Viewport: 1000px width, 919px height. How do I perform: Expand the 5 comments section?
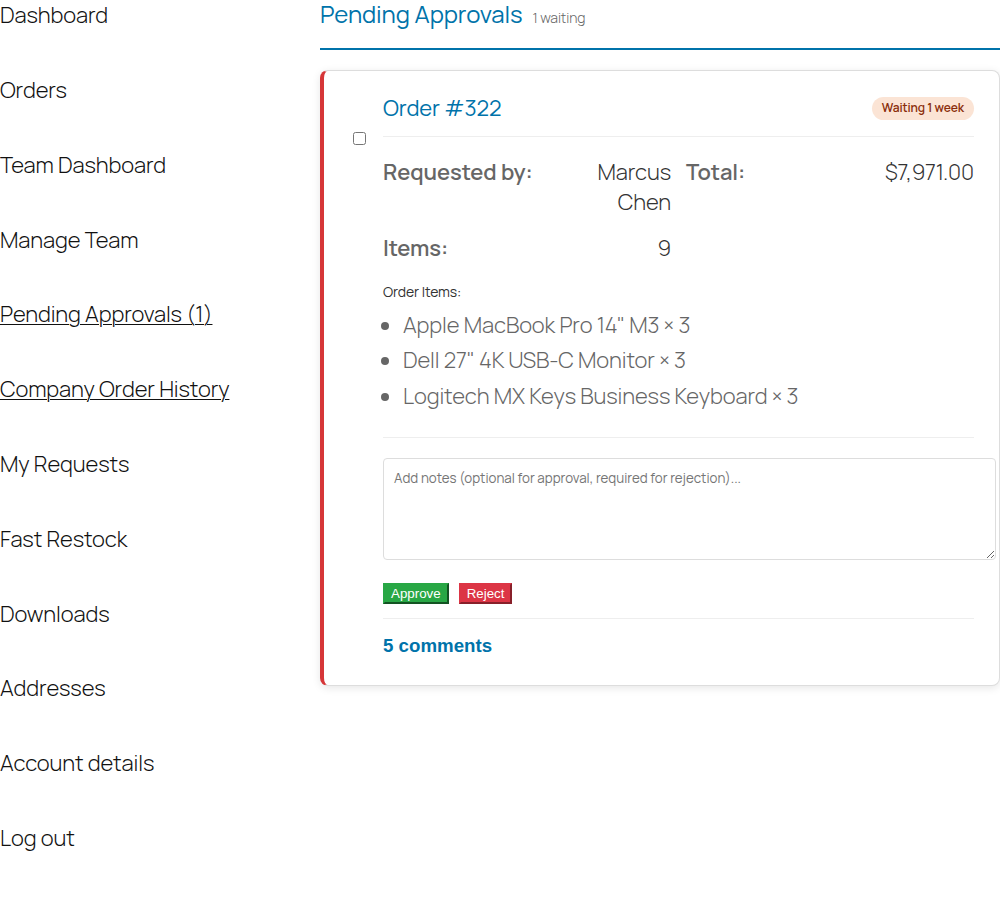[x=438, y=646]
